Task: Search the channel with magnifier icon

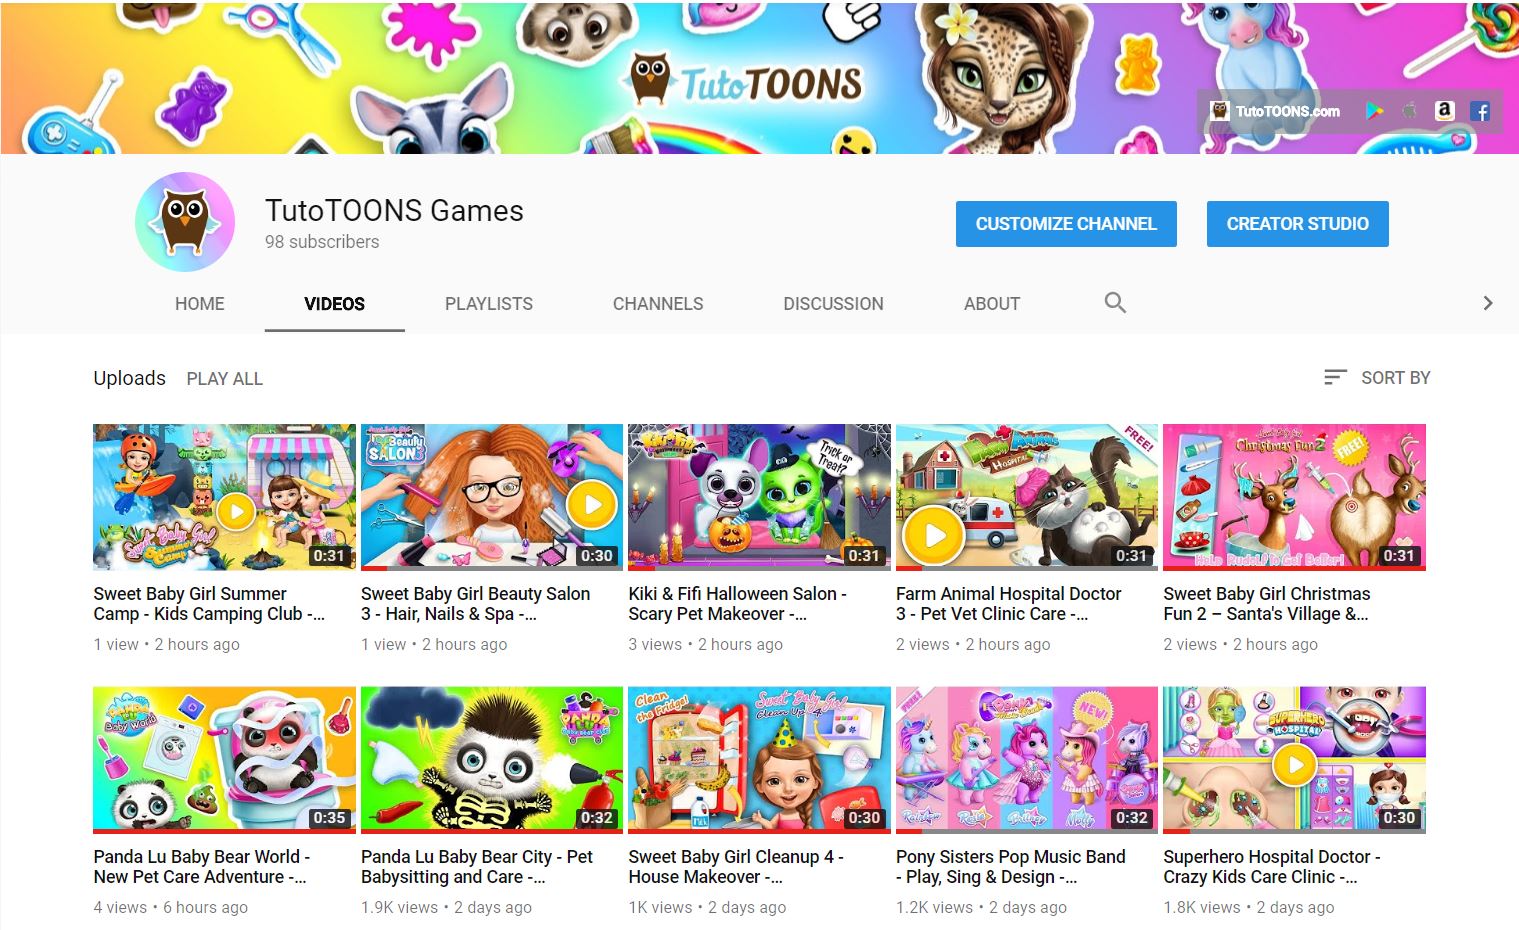Action: coord(1115,303)
